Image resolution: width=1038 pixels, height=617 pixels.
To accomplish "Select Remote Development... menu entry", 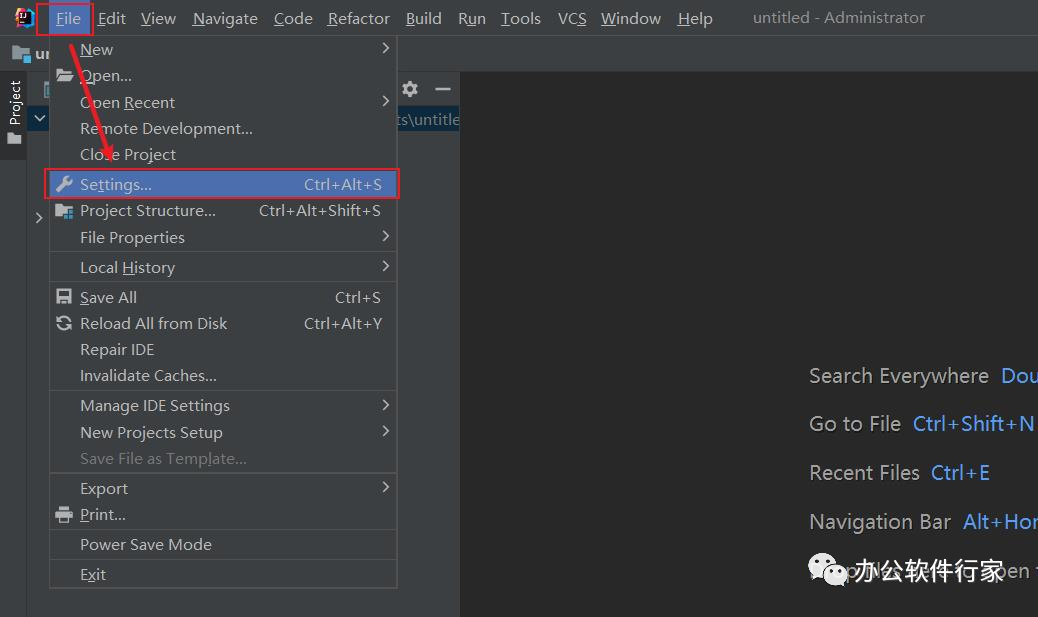I will coord(223,128).
